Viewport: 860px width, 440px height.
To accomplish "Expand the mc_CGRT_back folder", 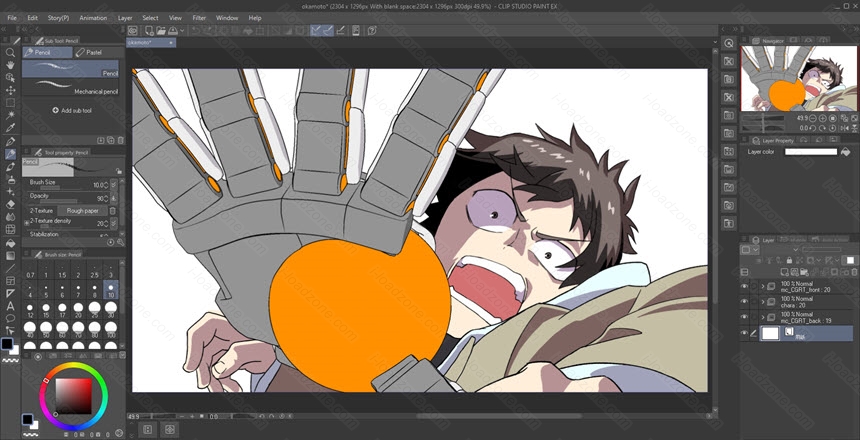I will tap(762, 317).
